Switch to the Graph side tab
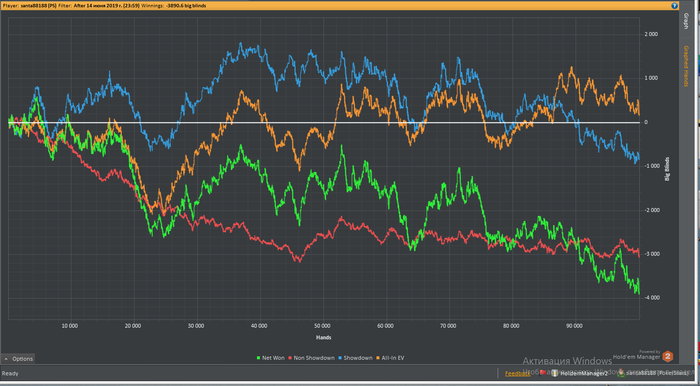 click(x=686, y=21)
